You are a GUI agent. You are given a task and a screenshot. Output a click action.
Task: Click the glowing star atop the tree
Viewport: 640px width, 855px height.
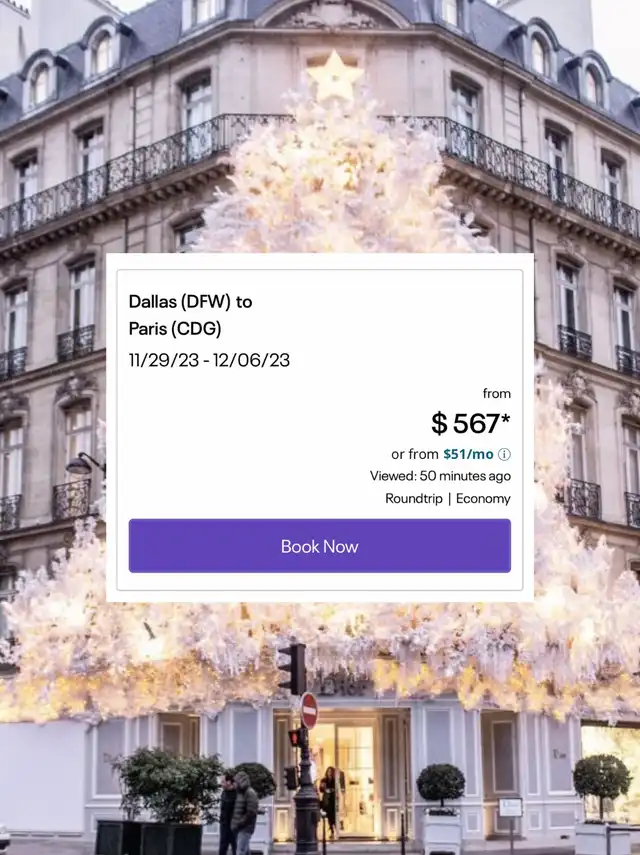coord(334,77)
